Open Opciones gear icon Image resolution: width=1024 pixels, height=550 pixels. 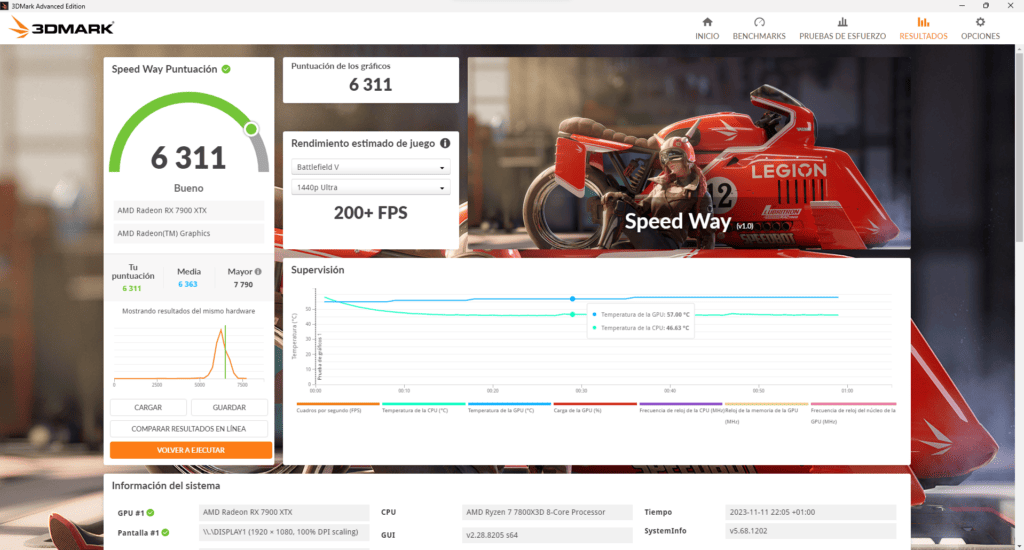(x=980, y=22)
